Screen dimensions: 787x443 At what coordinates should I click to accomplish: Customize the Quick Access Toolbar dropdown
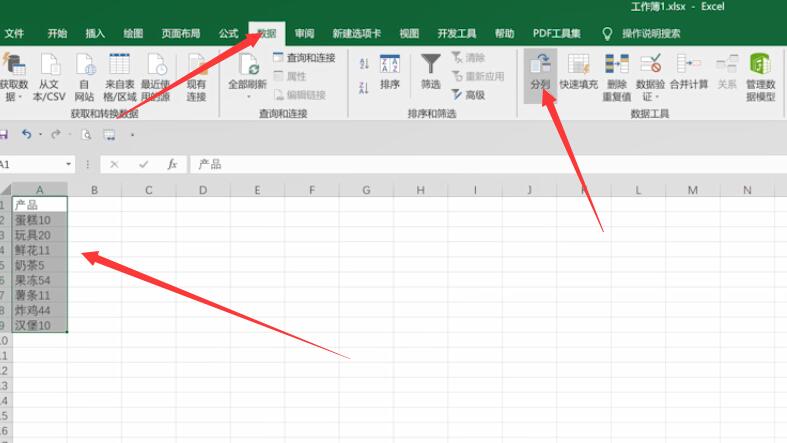(132, 134)
